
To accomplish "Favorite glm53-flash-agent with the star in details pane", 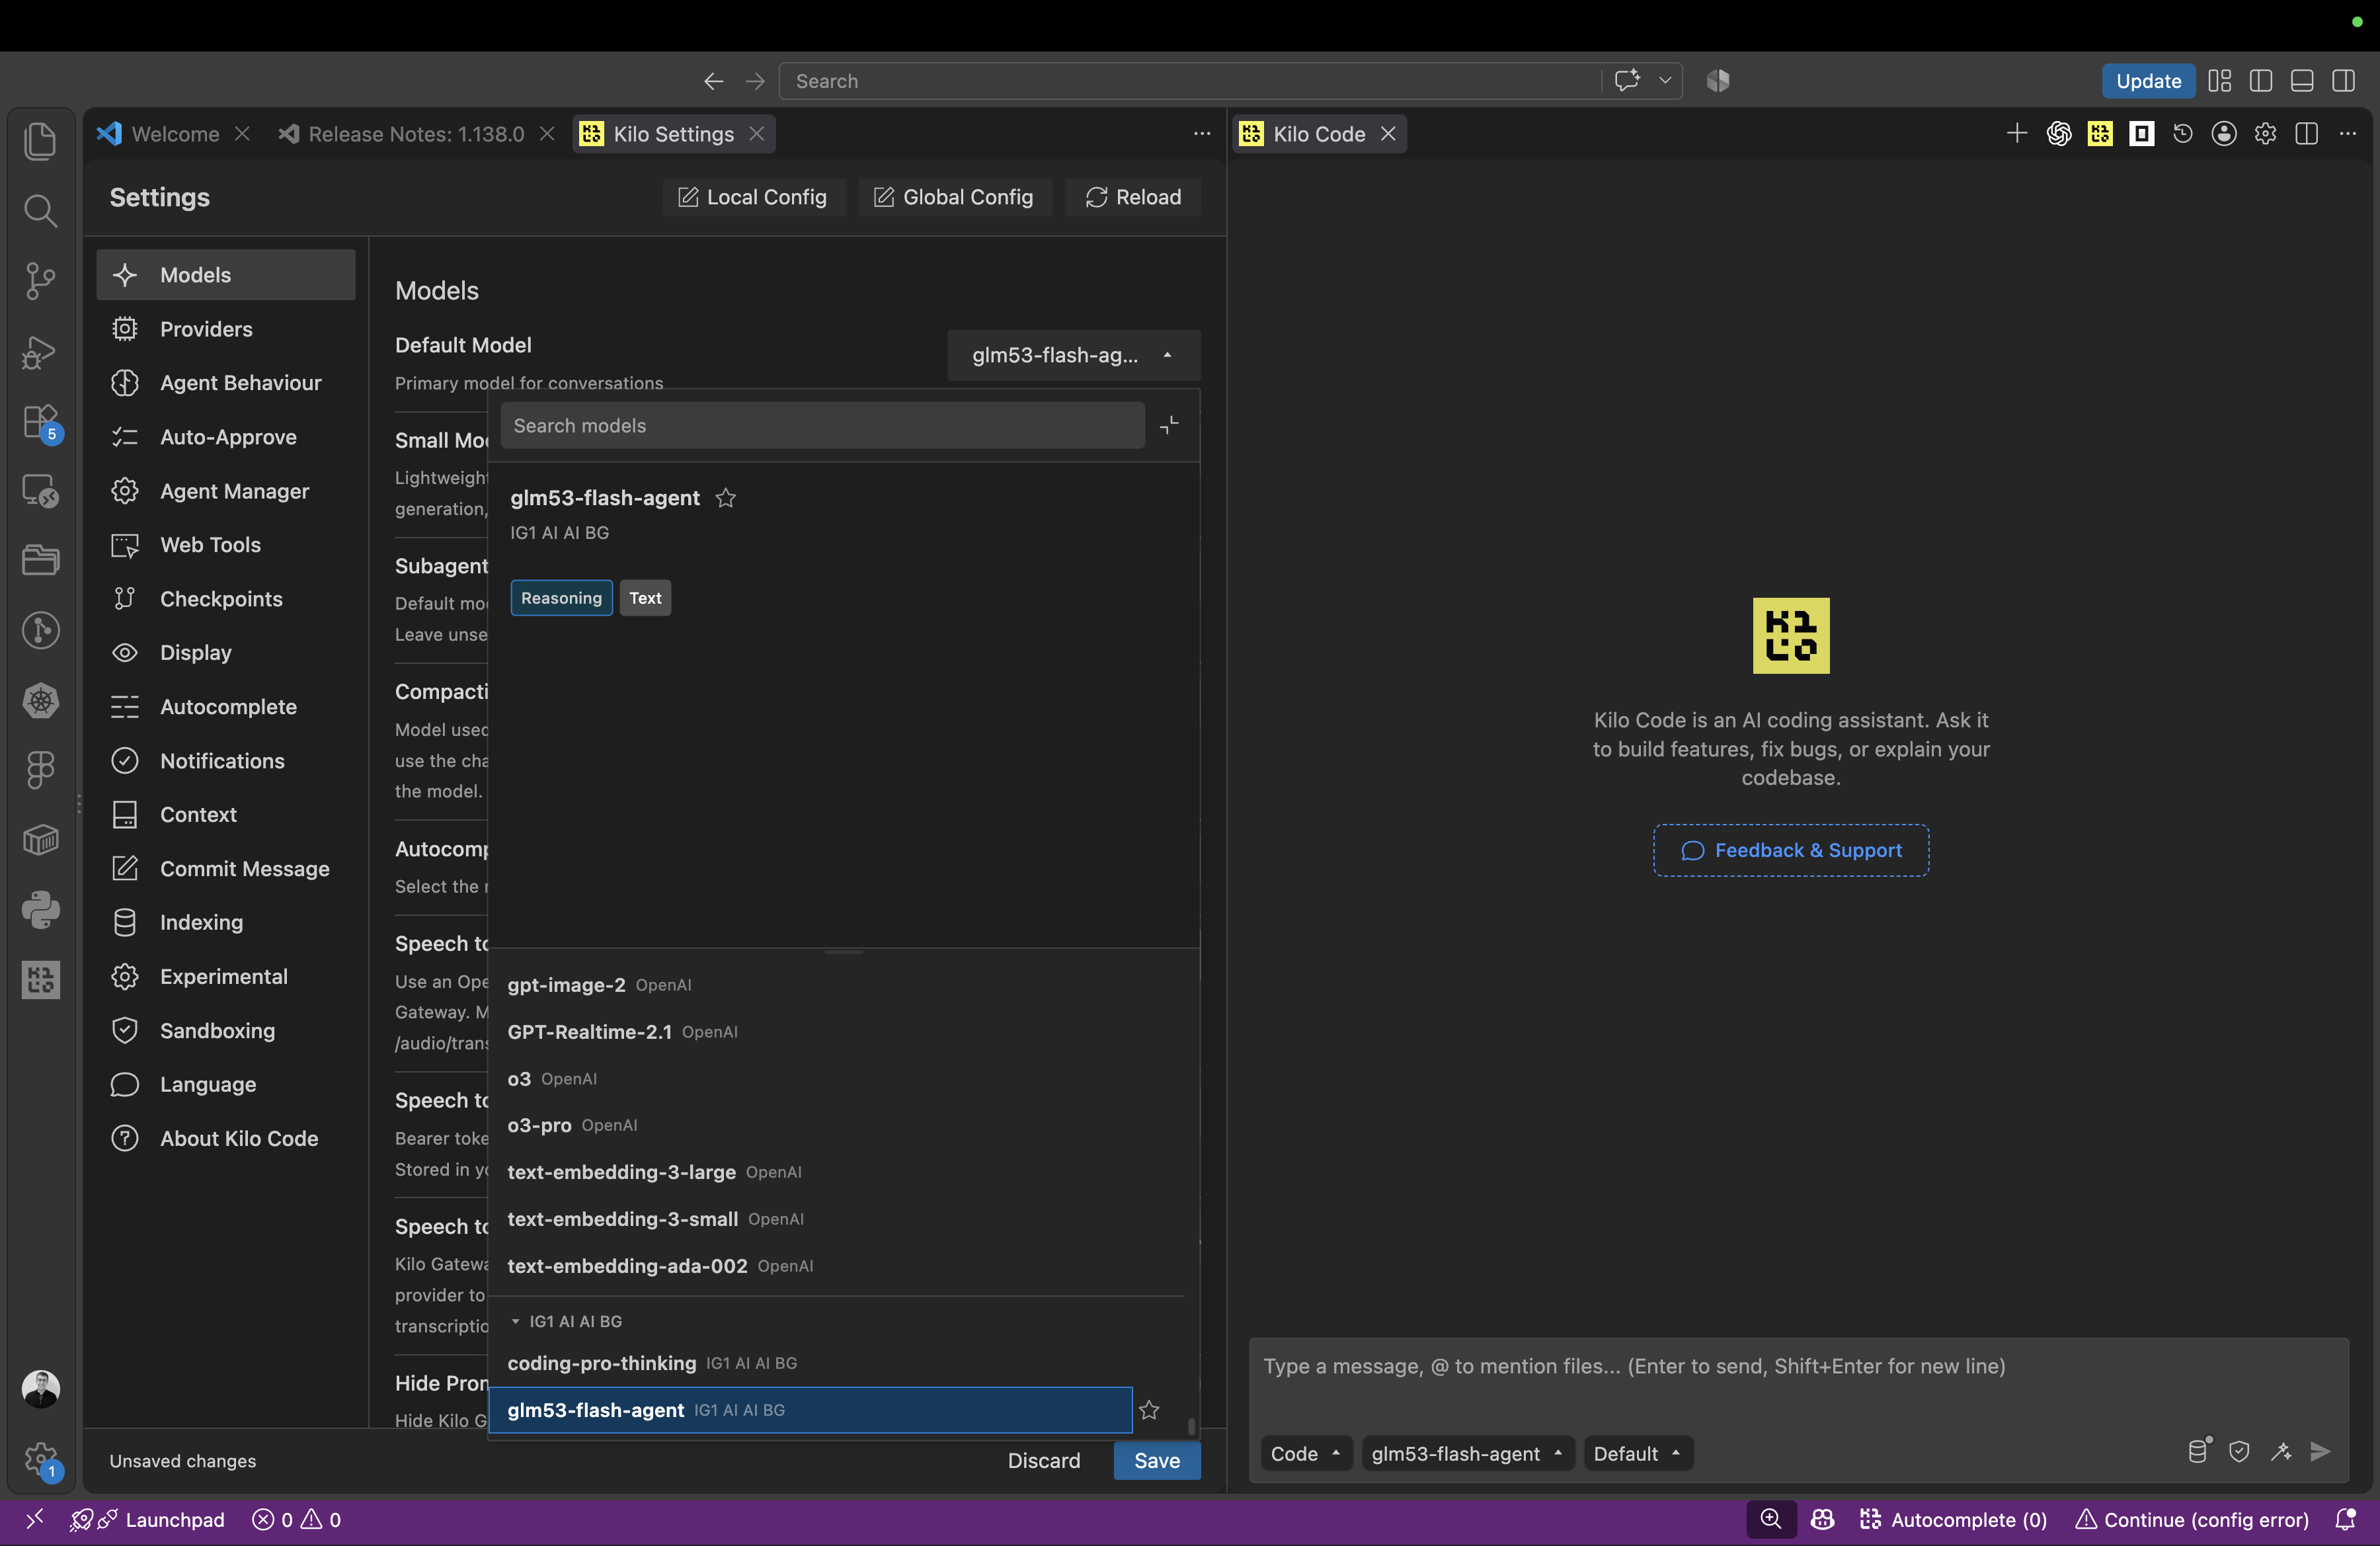I will 726,498.
